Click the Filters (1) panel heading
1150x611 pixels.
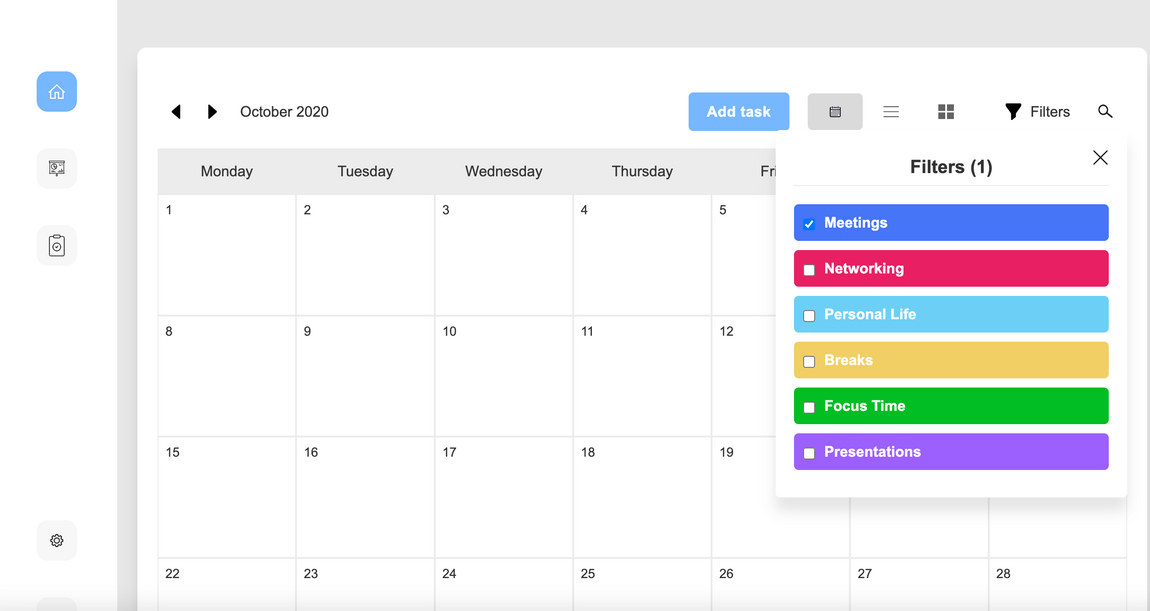pos(951,167)
